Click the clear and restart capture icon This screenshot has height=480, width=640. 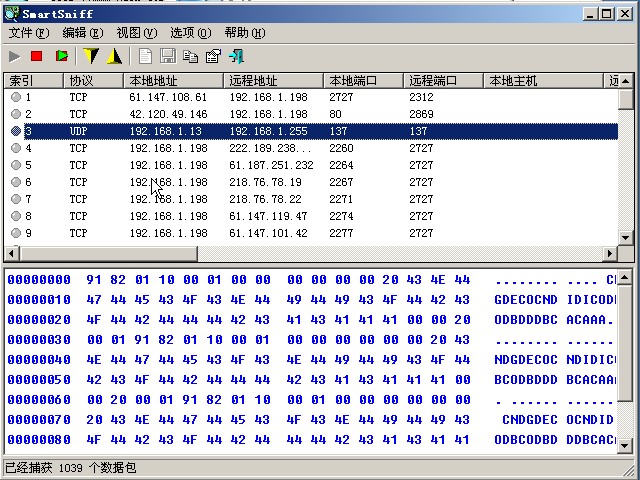[x=62, y=57]
